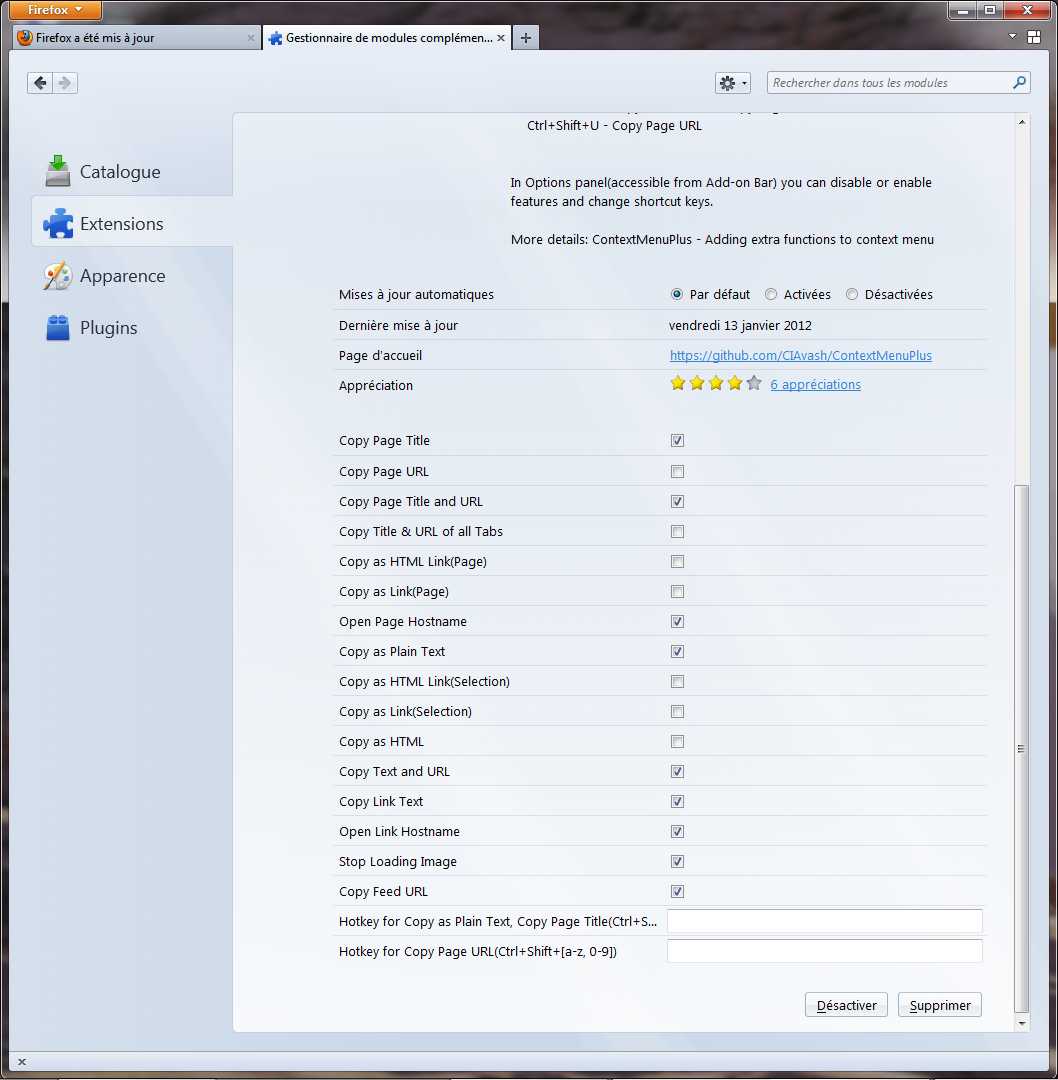
Task: Click the scrollbar up arrow
Action: pyautogui.click(x=1022, y=122)
